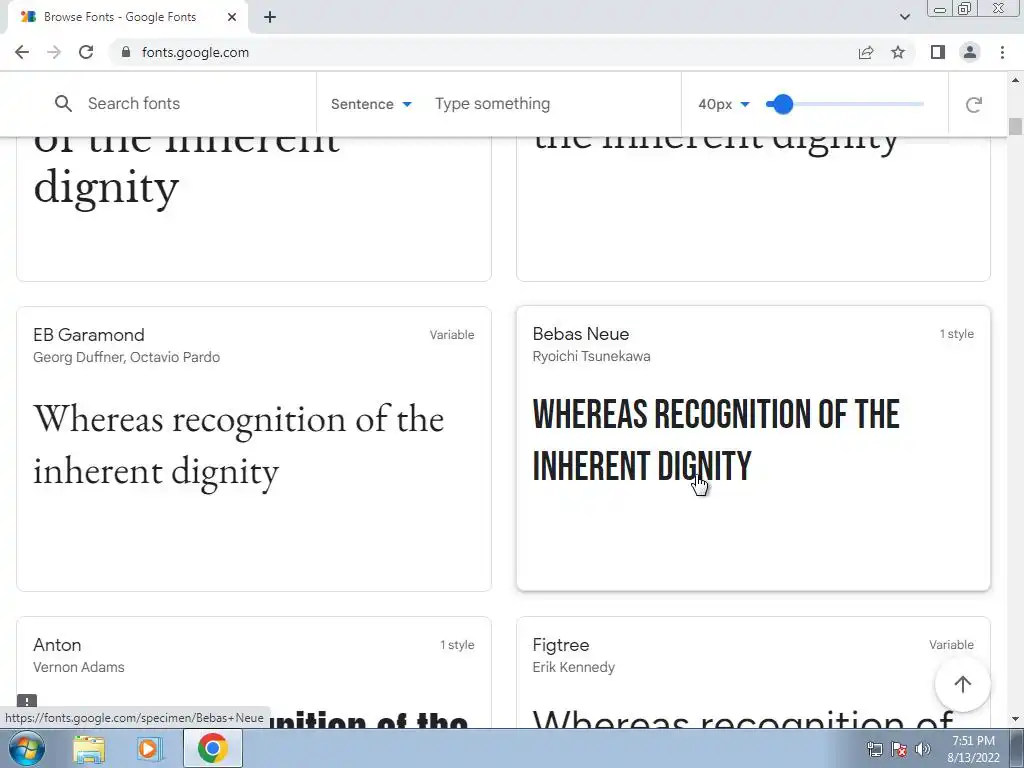Viewport: 1024px width, 768px height.
Task: Reset preview settings with the circular arrow icon
Action: click(974, 104)
